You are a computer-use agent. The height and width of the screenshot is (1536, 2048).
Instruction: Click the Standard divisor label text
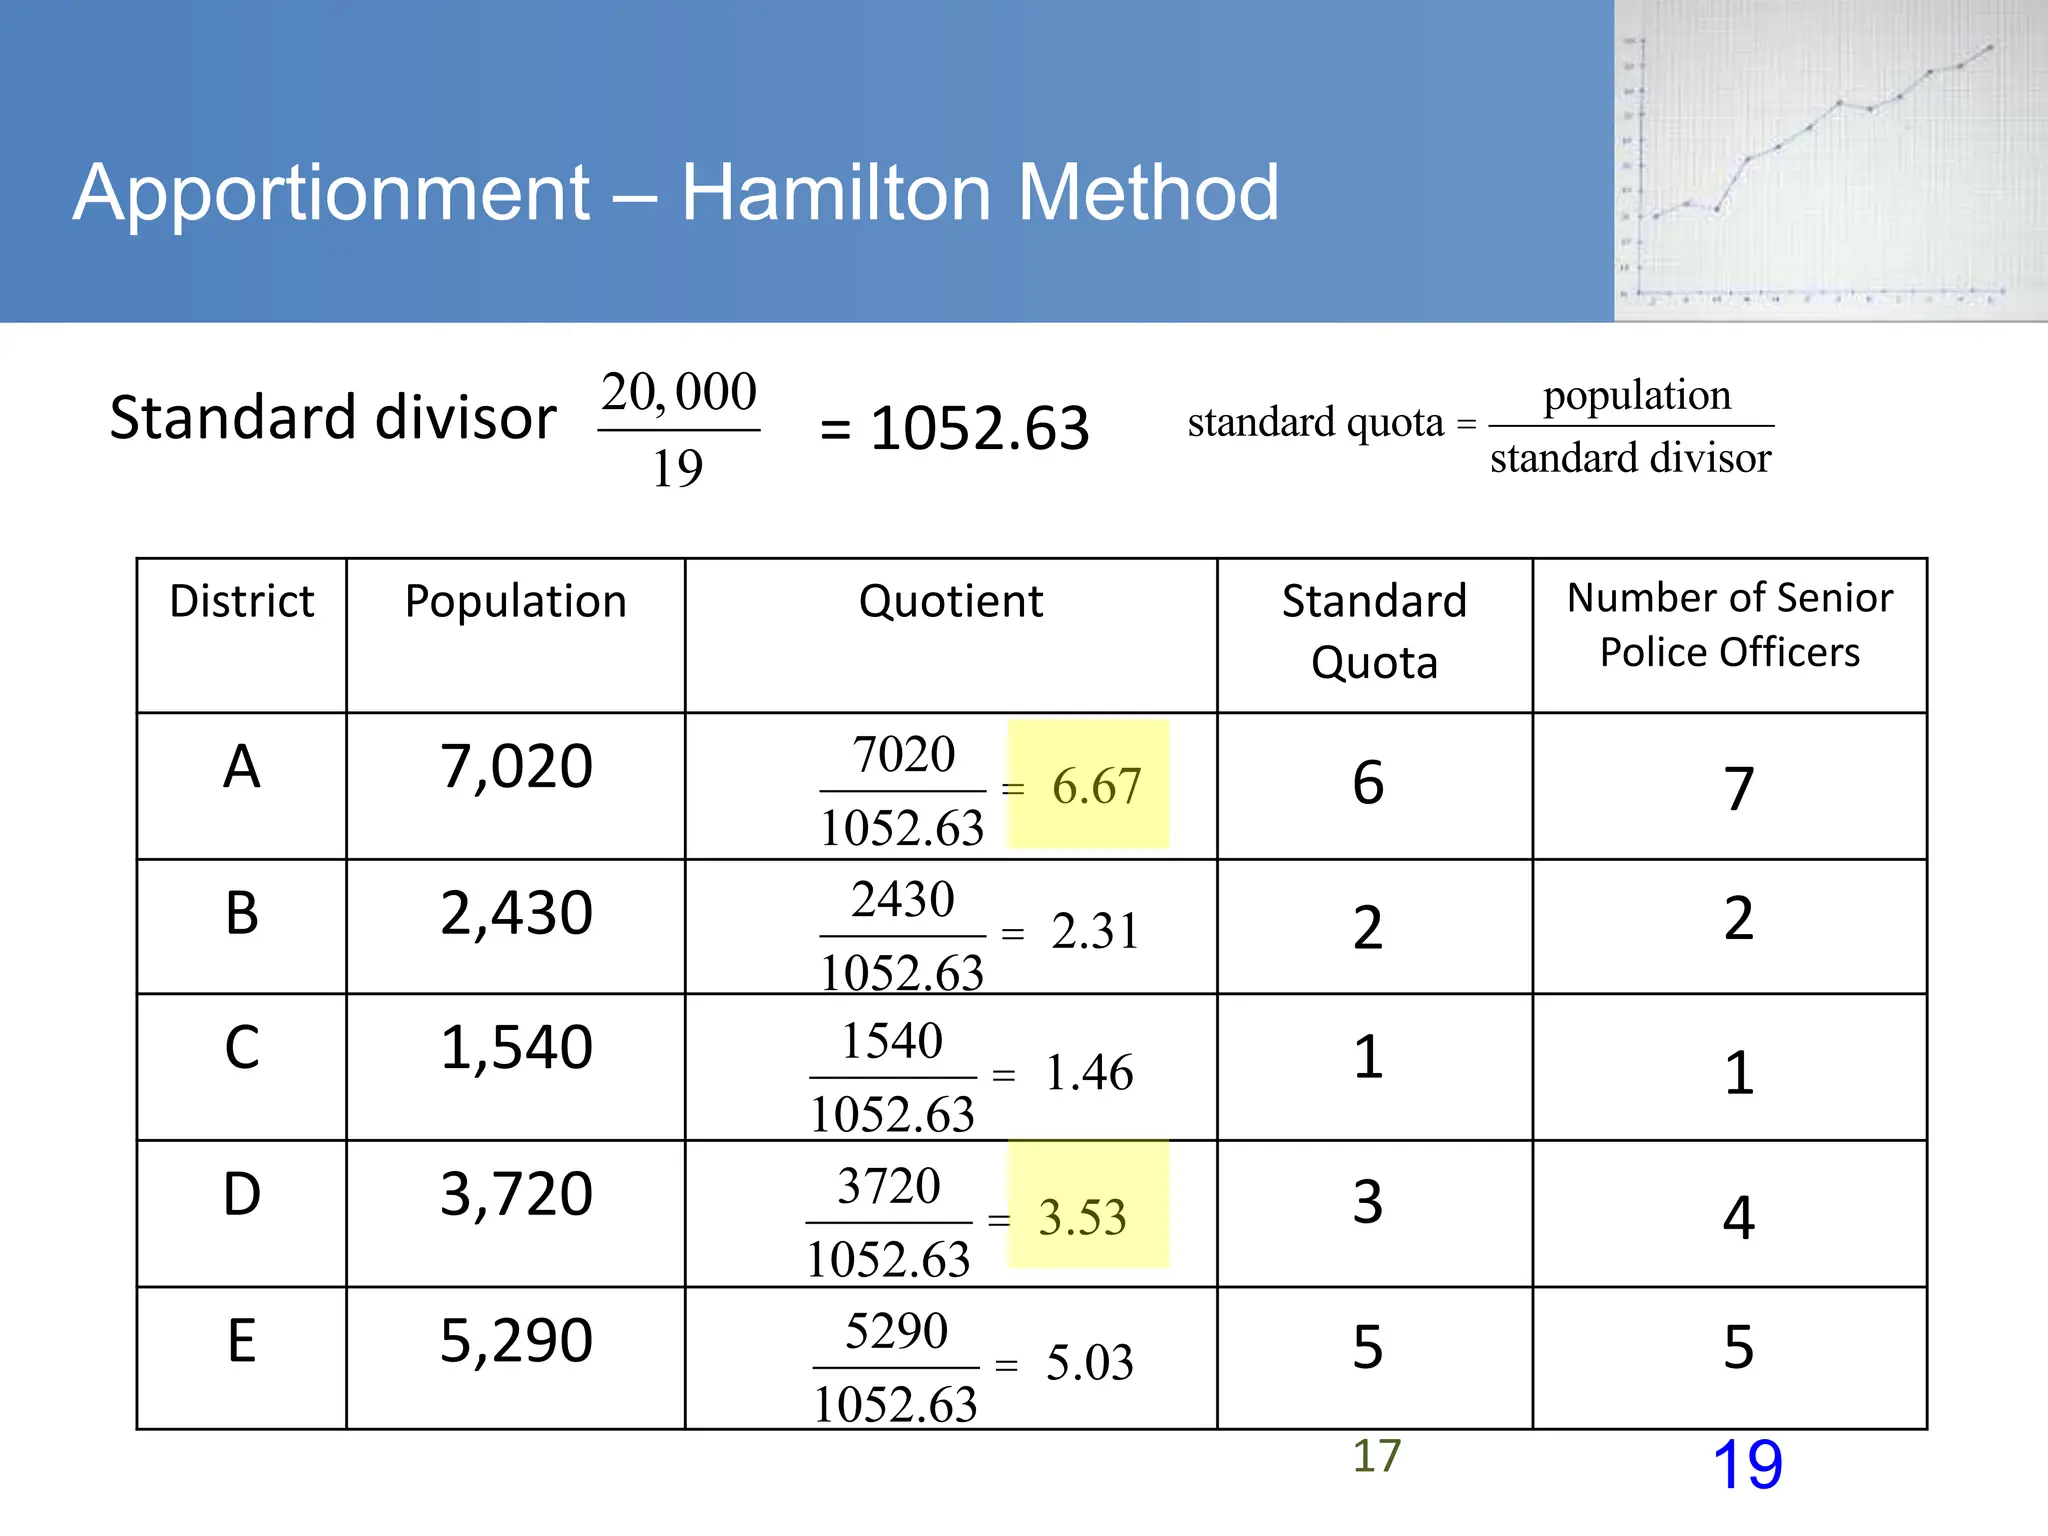click(332, 417)
